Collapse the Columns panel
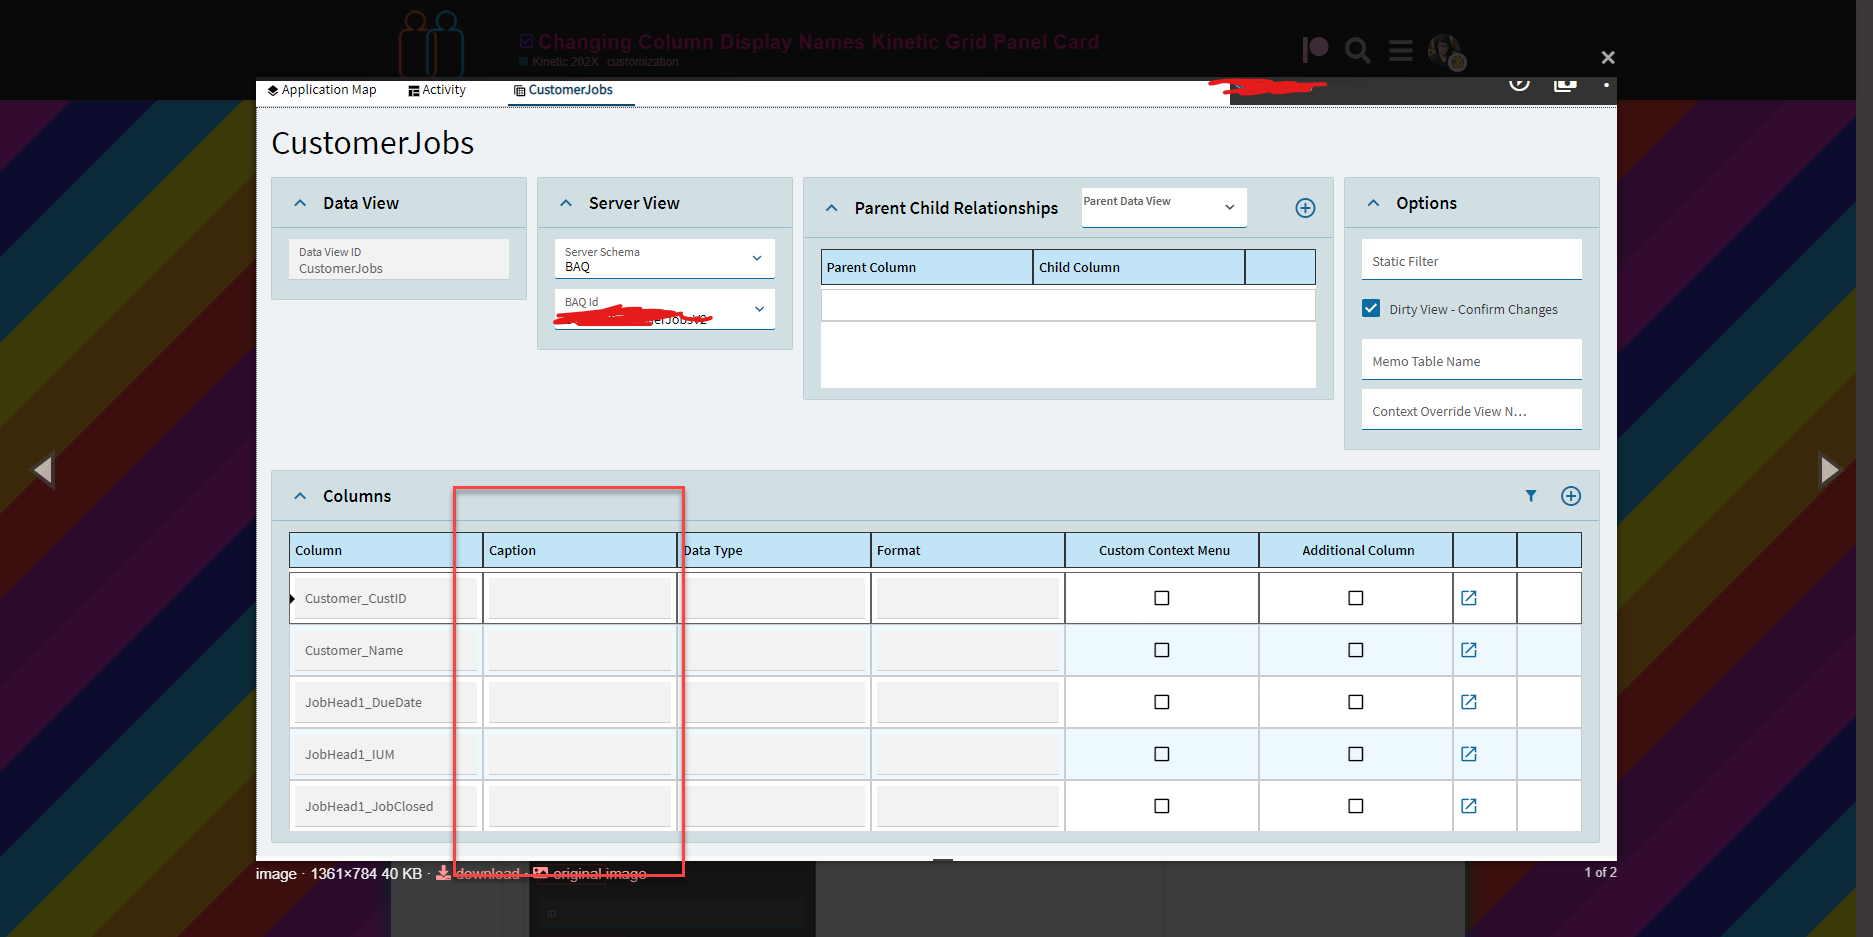The width and height of the screenshot is (1873, 937). pos(300,496)
